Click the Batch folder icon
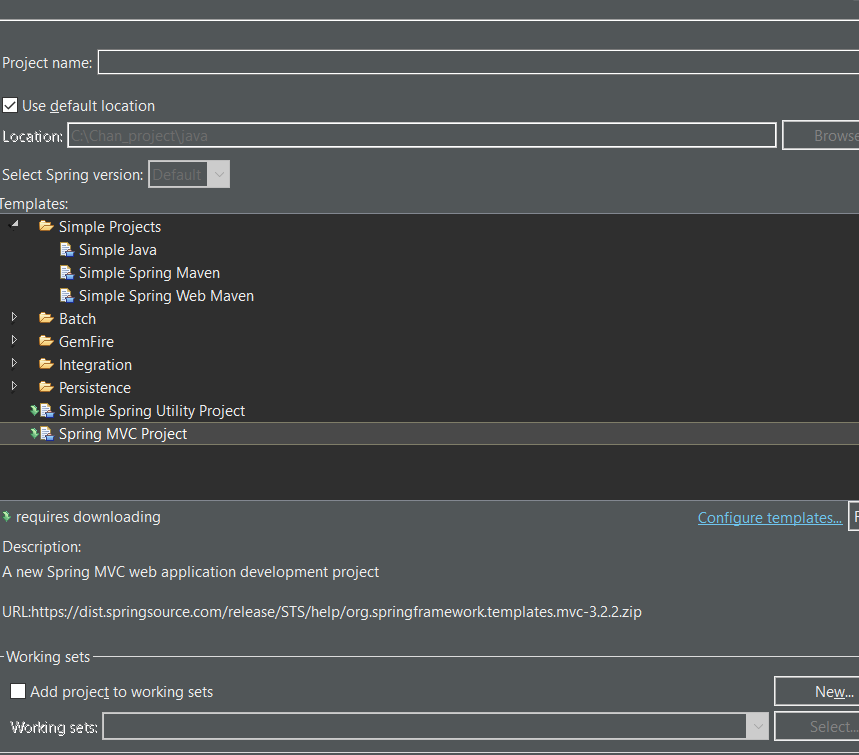 pos(46,318)
